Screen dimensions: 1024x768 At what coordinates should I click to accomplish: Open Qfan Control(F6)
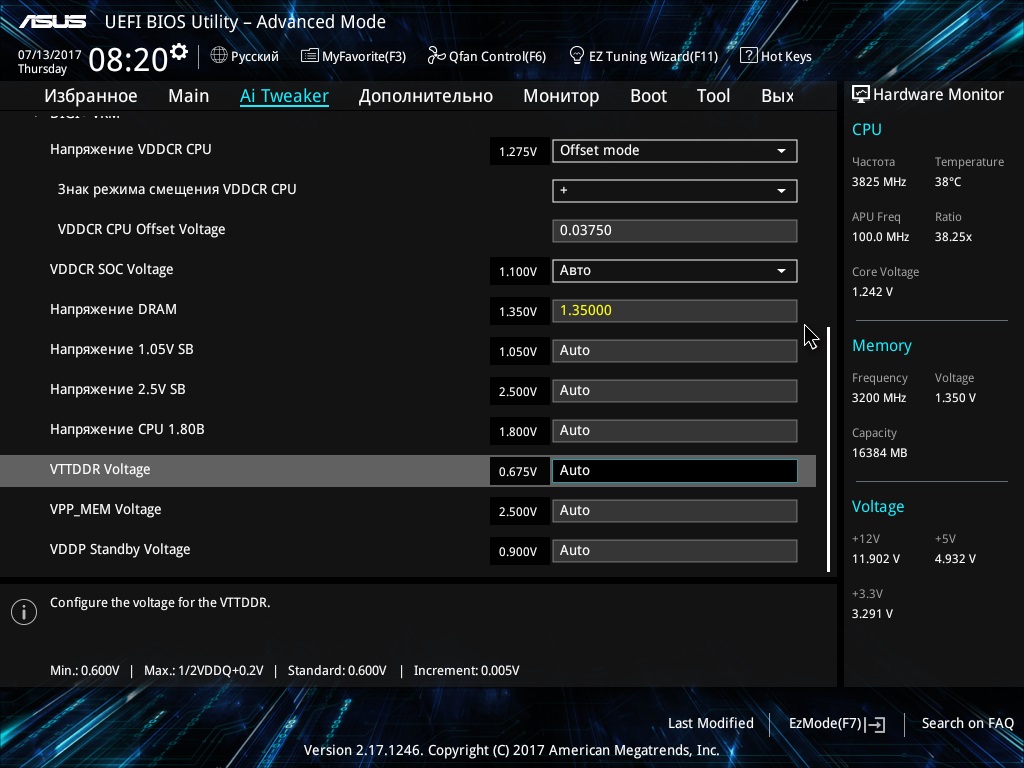(487, 56)
